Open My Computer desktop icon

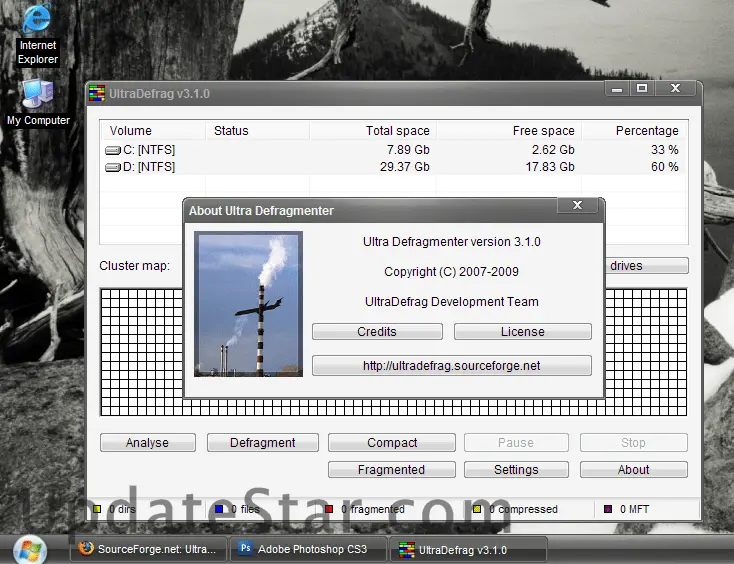pyautogui.click(x=38, y=103)
